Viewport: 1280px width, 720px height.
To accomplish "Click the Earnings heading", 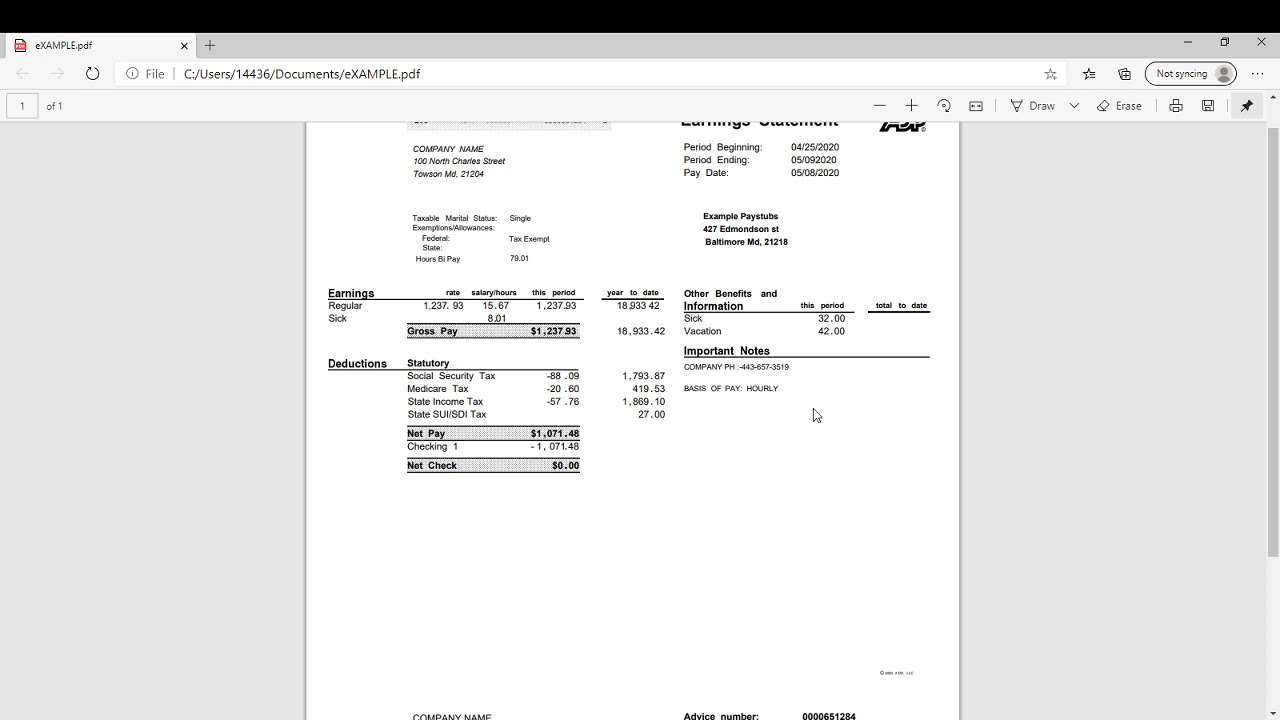I will (351, 293).
